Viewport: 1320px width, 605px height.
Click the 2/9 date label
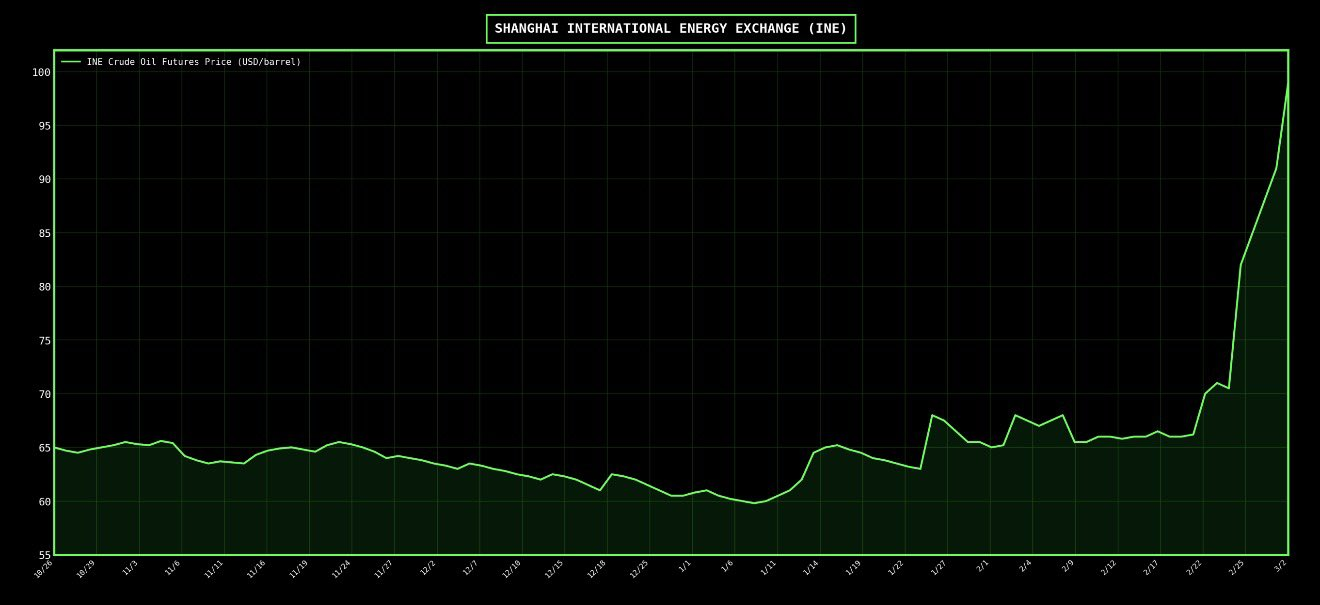point(1068,566)
